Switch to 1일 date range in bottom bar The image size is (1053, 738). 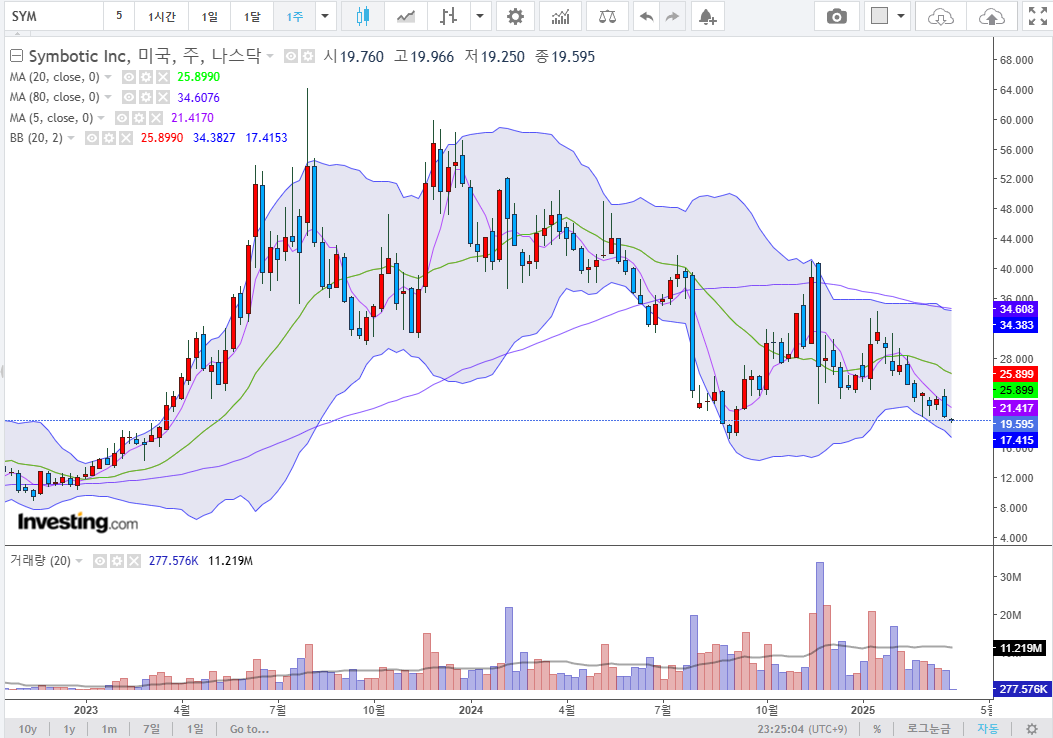click(195, 729)
